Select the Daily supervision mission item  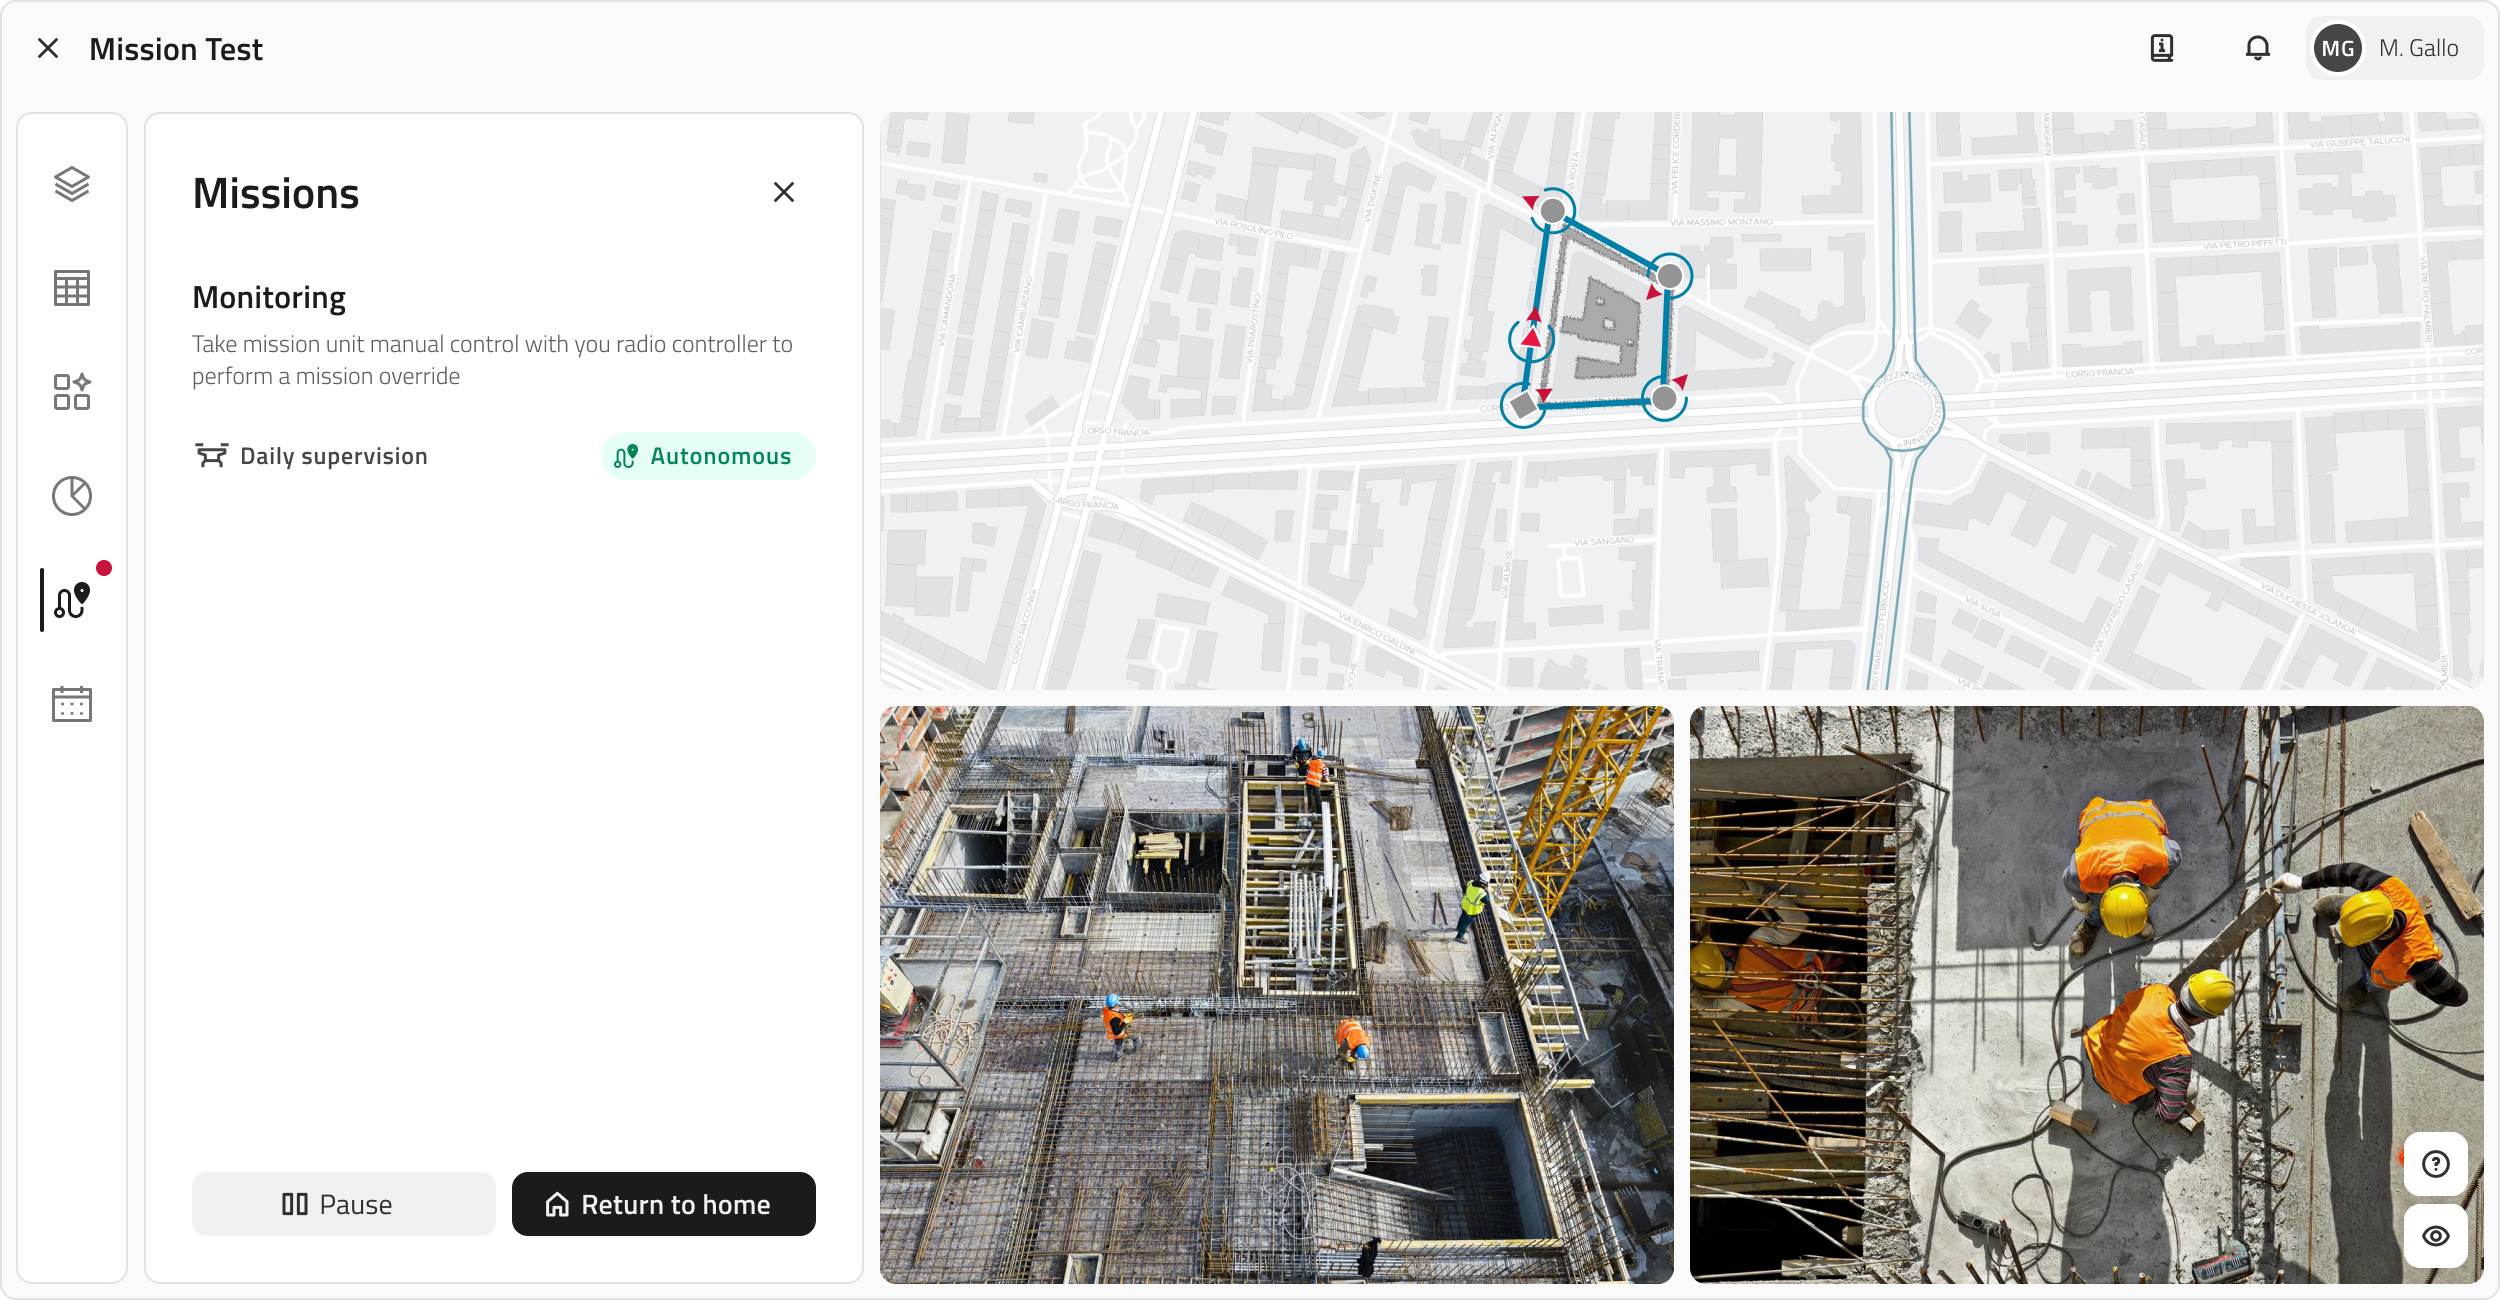pyautogui.click(x=312, y=456)
